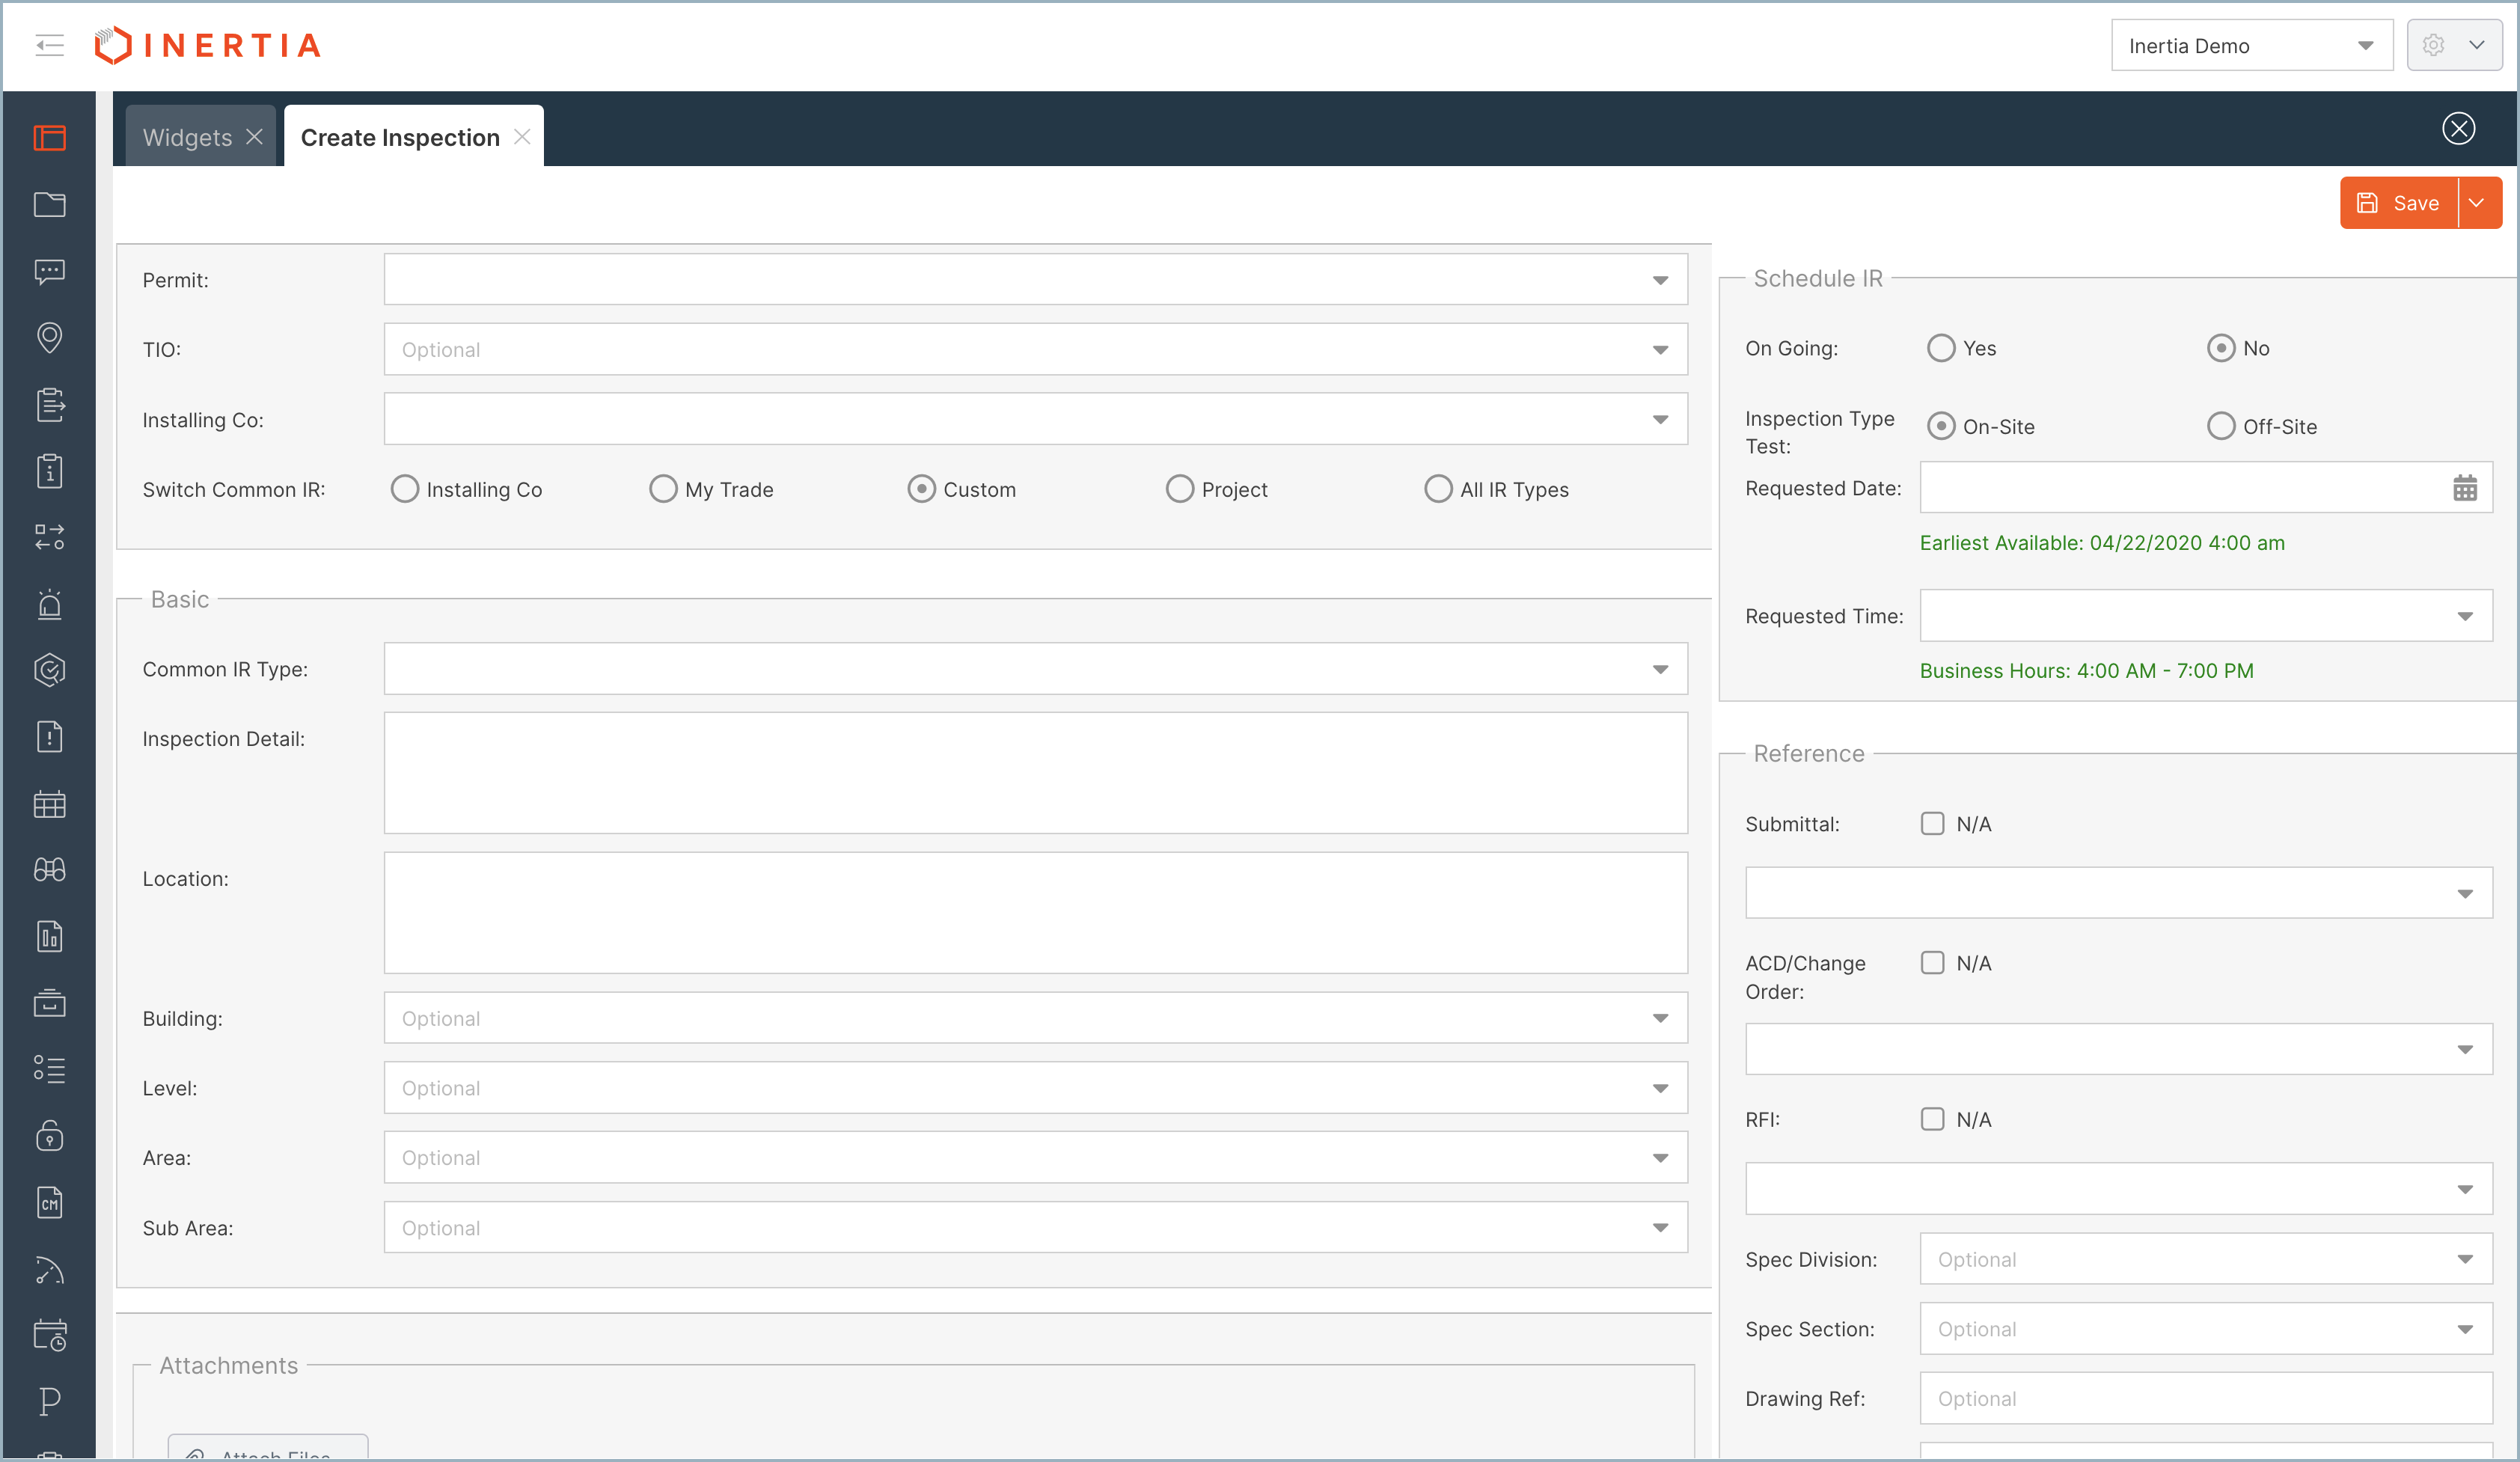Choose Off-Site inspection type
Screen dimensions: 2520x1462
click(2221, 426)
